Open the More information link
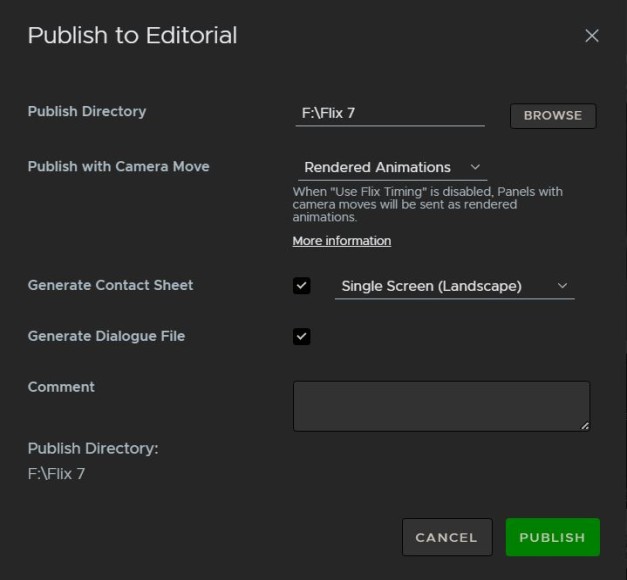Viewport: 627px width, 580px height. (341, 241)
